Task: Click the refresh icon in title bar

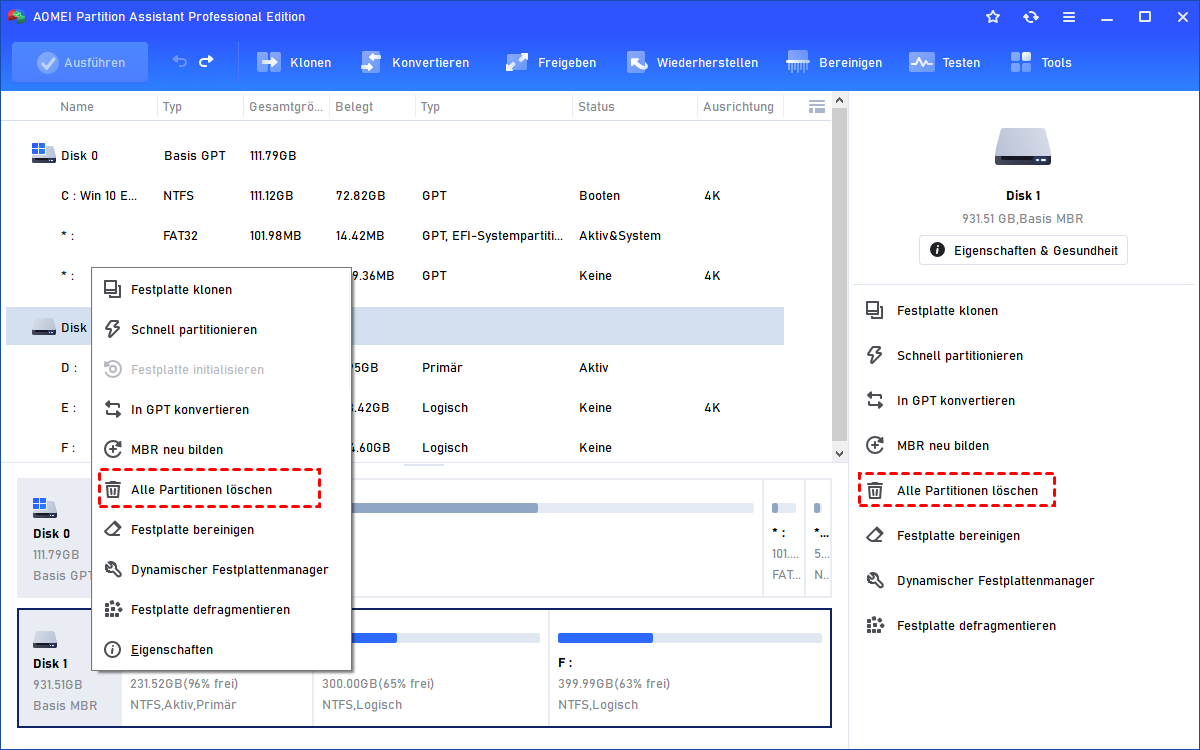Action: click(x=1031, y=17)
